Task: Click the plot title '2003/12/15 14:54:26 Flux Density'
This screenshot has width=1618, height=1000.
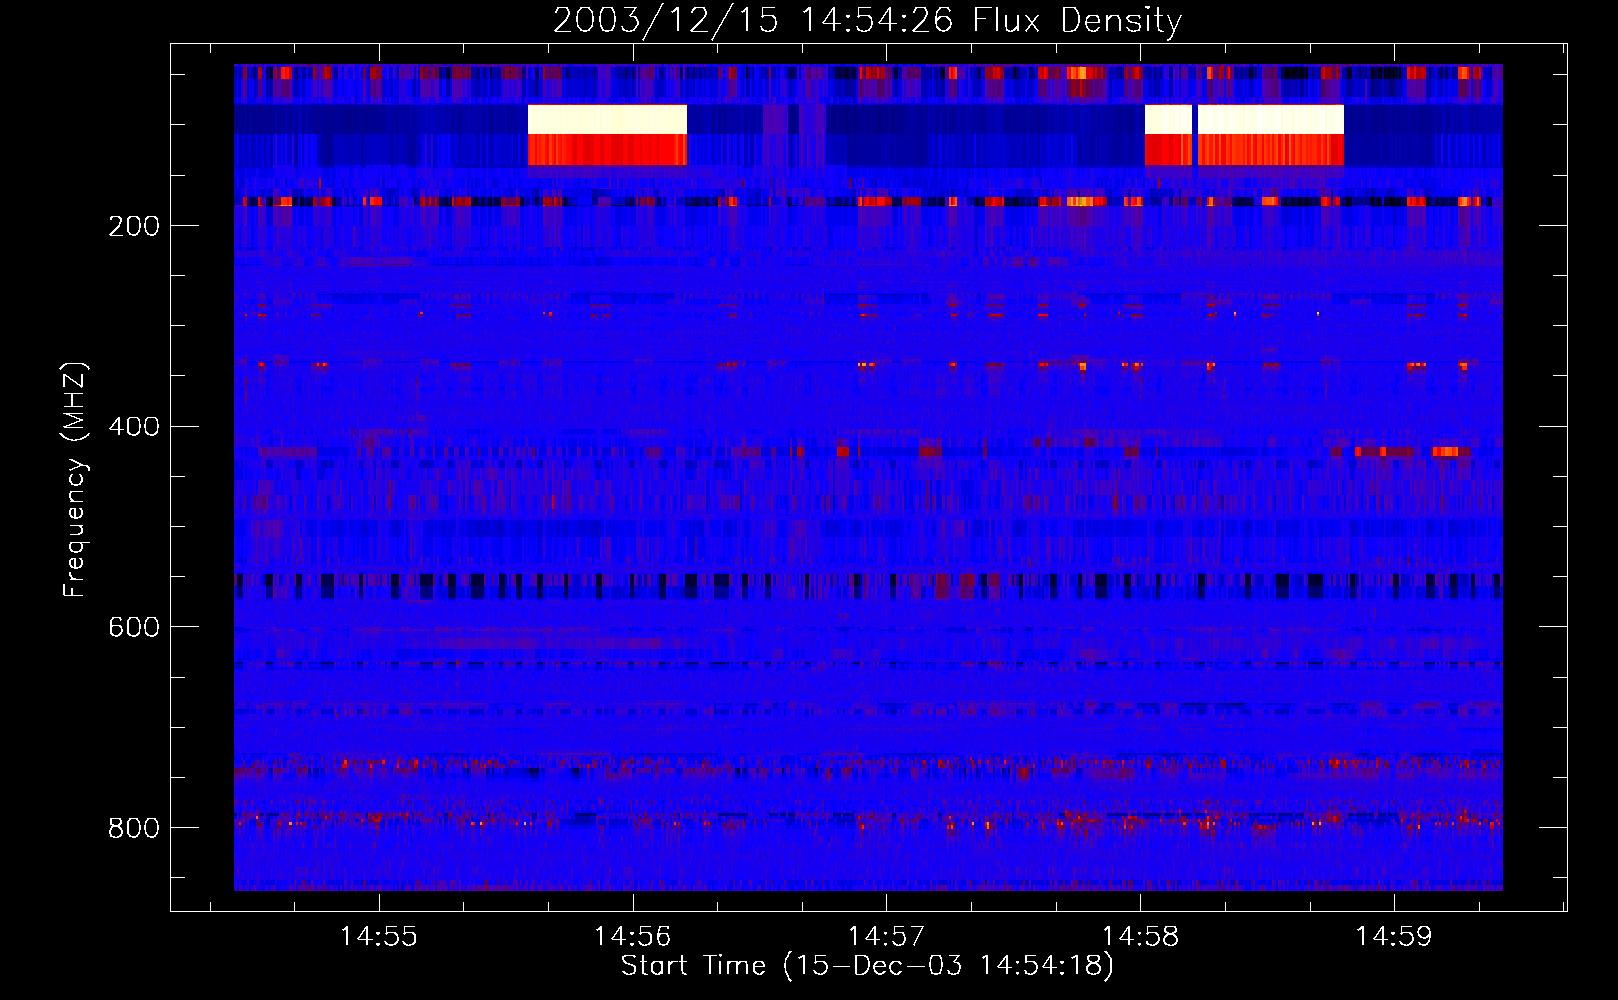Action: tap(867, 20)
